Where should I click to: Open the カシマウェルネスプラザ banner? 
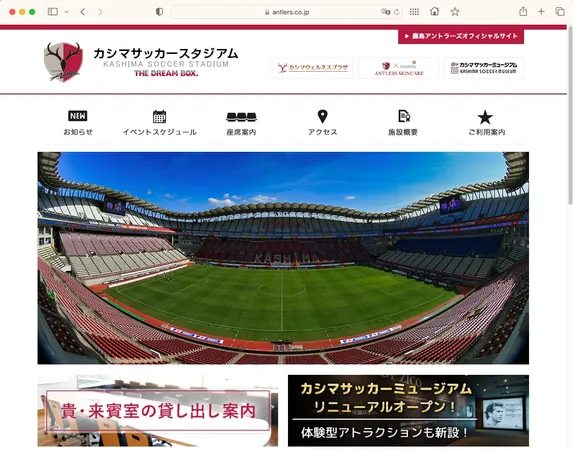tap(312, 68)
